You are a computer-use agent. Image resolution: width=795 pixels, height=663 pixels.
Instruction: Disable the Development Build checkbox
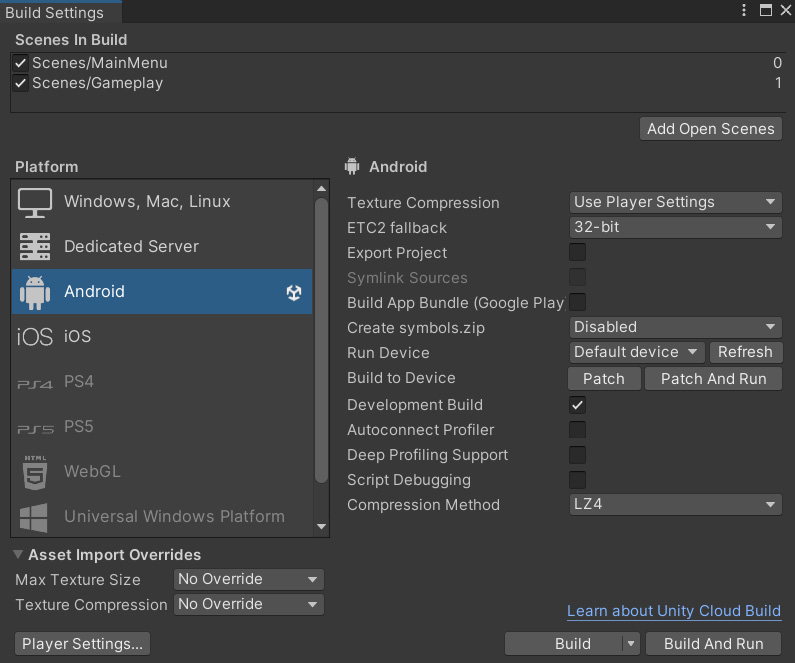click(577, 404)
